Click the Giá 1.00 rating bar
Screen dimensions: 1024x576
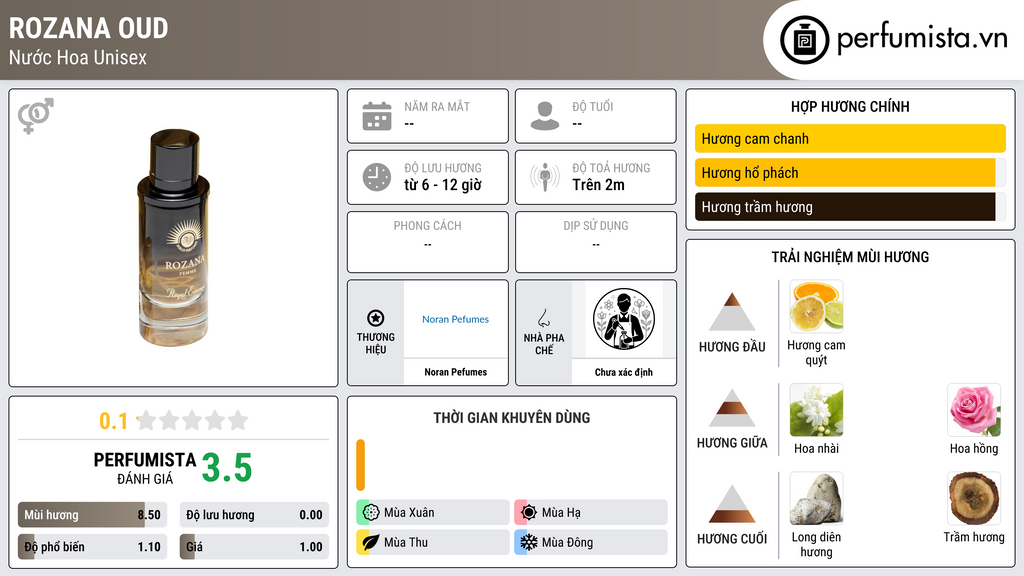pos(254,547)
